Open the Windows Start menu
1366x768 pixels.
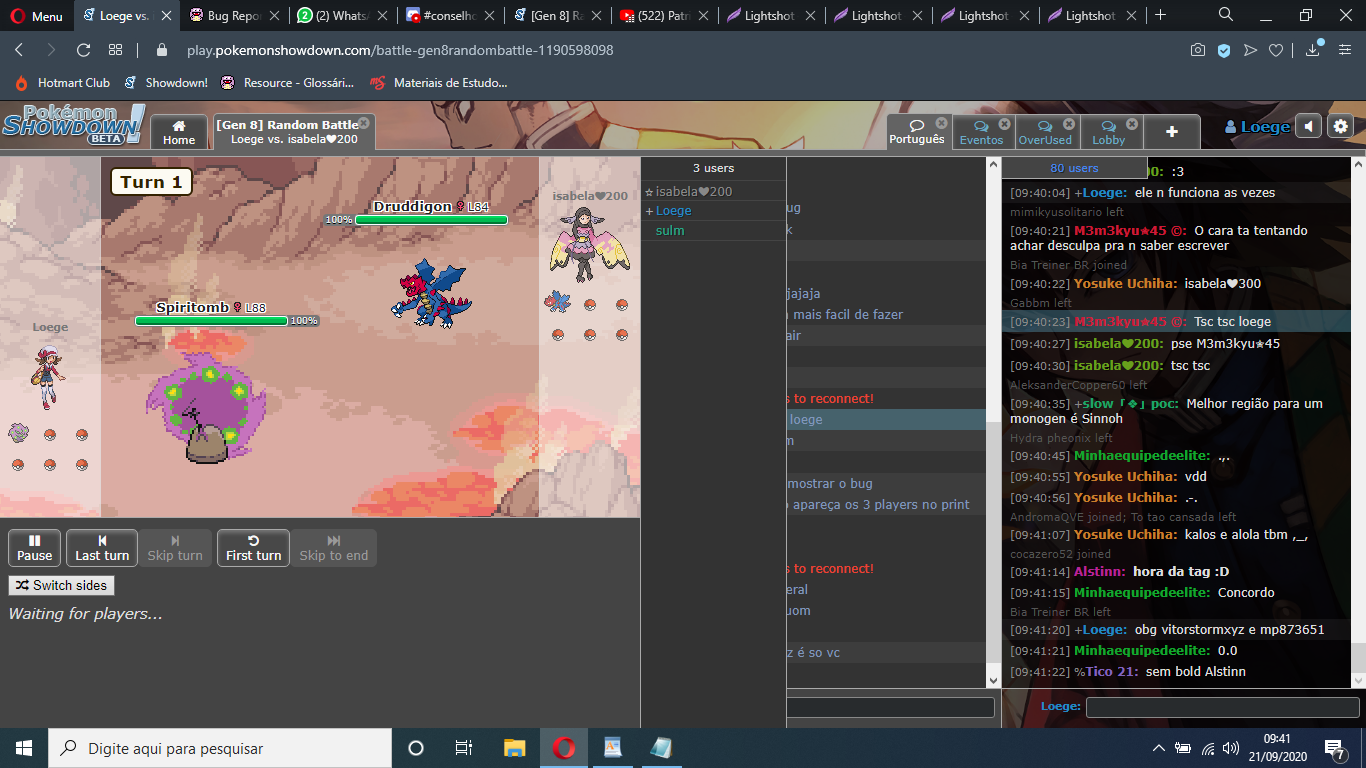(x=24, y=748)
